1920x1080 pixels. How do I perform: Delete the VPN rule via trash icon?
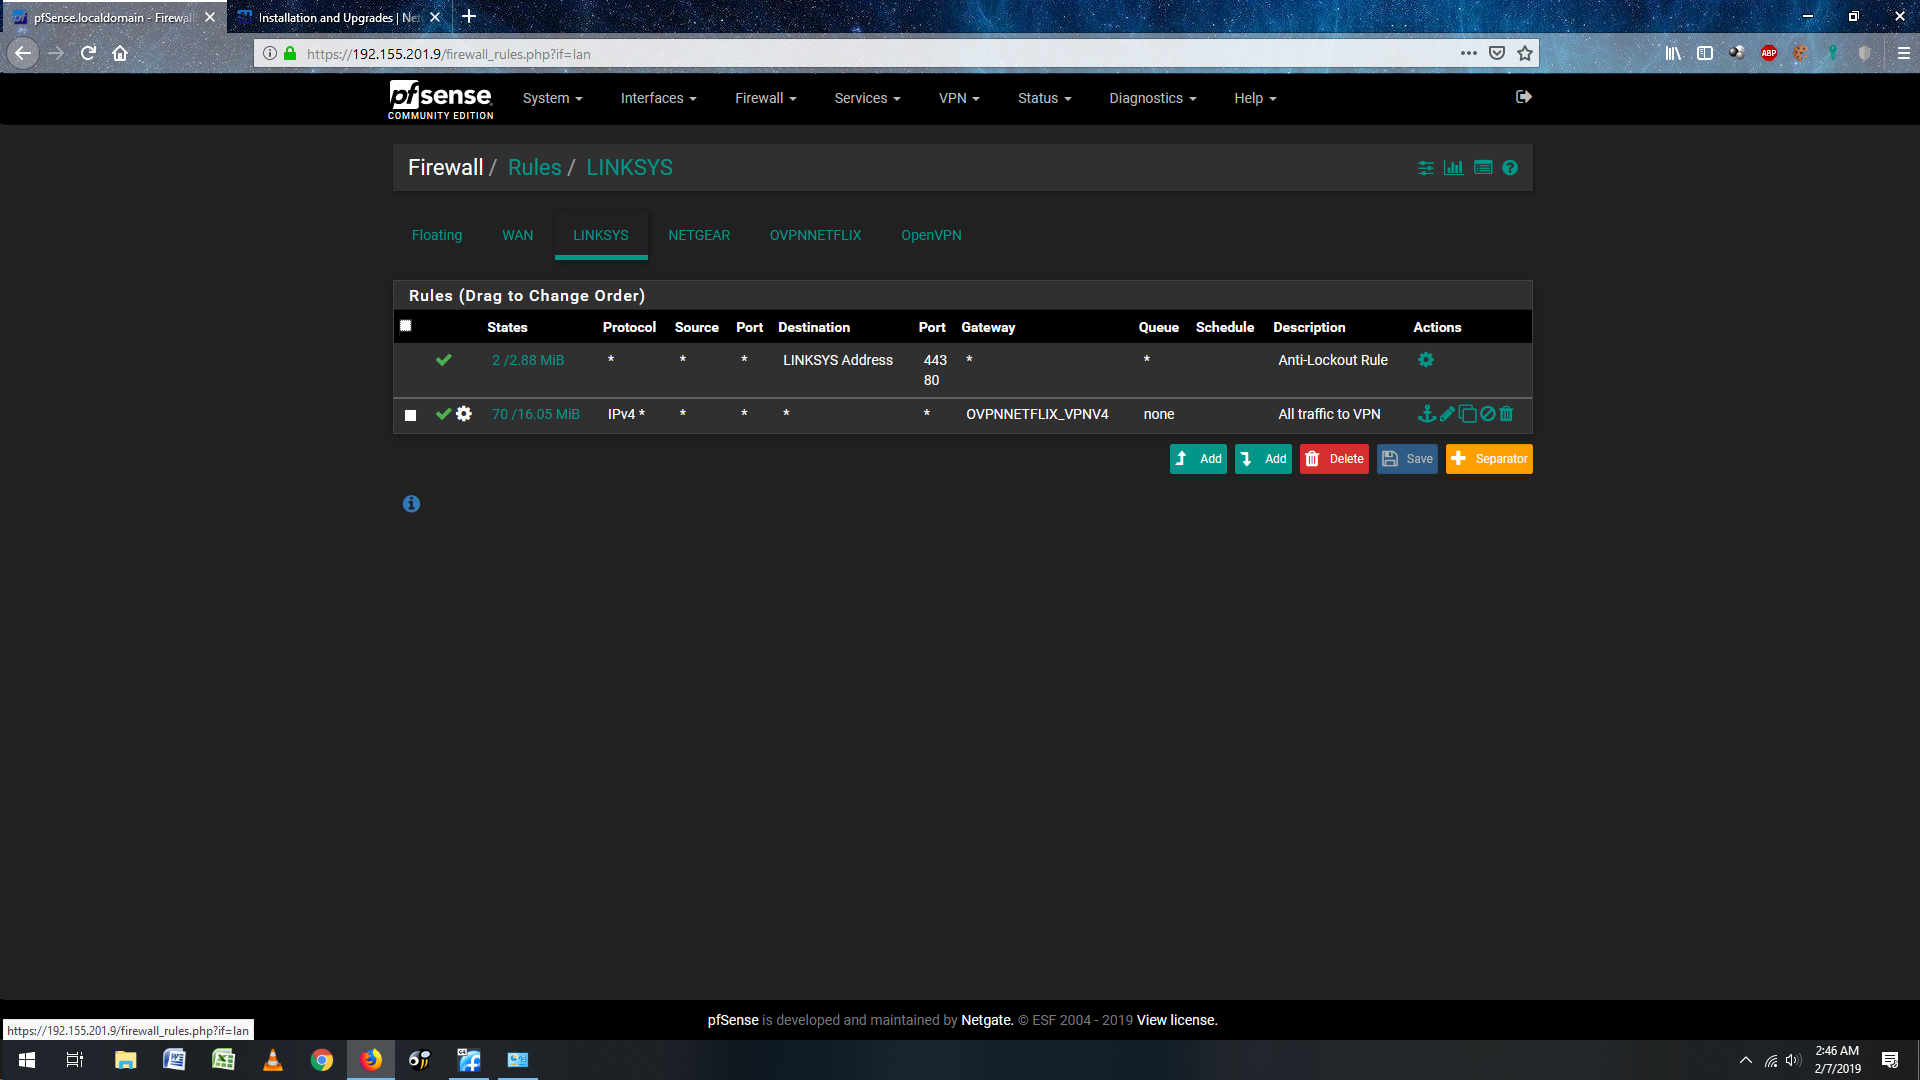1507,414
